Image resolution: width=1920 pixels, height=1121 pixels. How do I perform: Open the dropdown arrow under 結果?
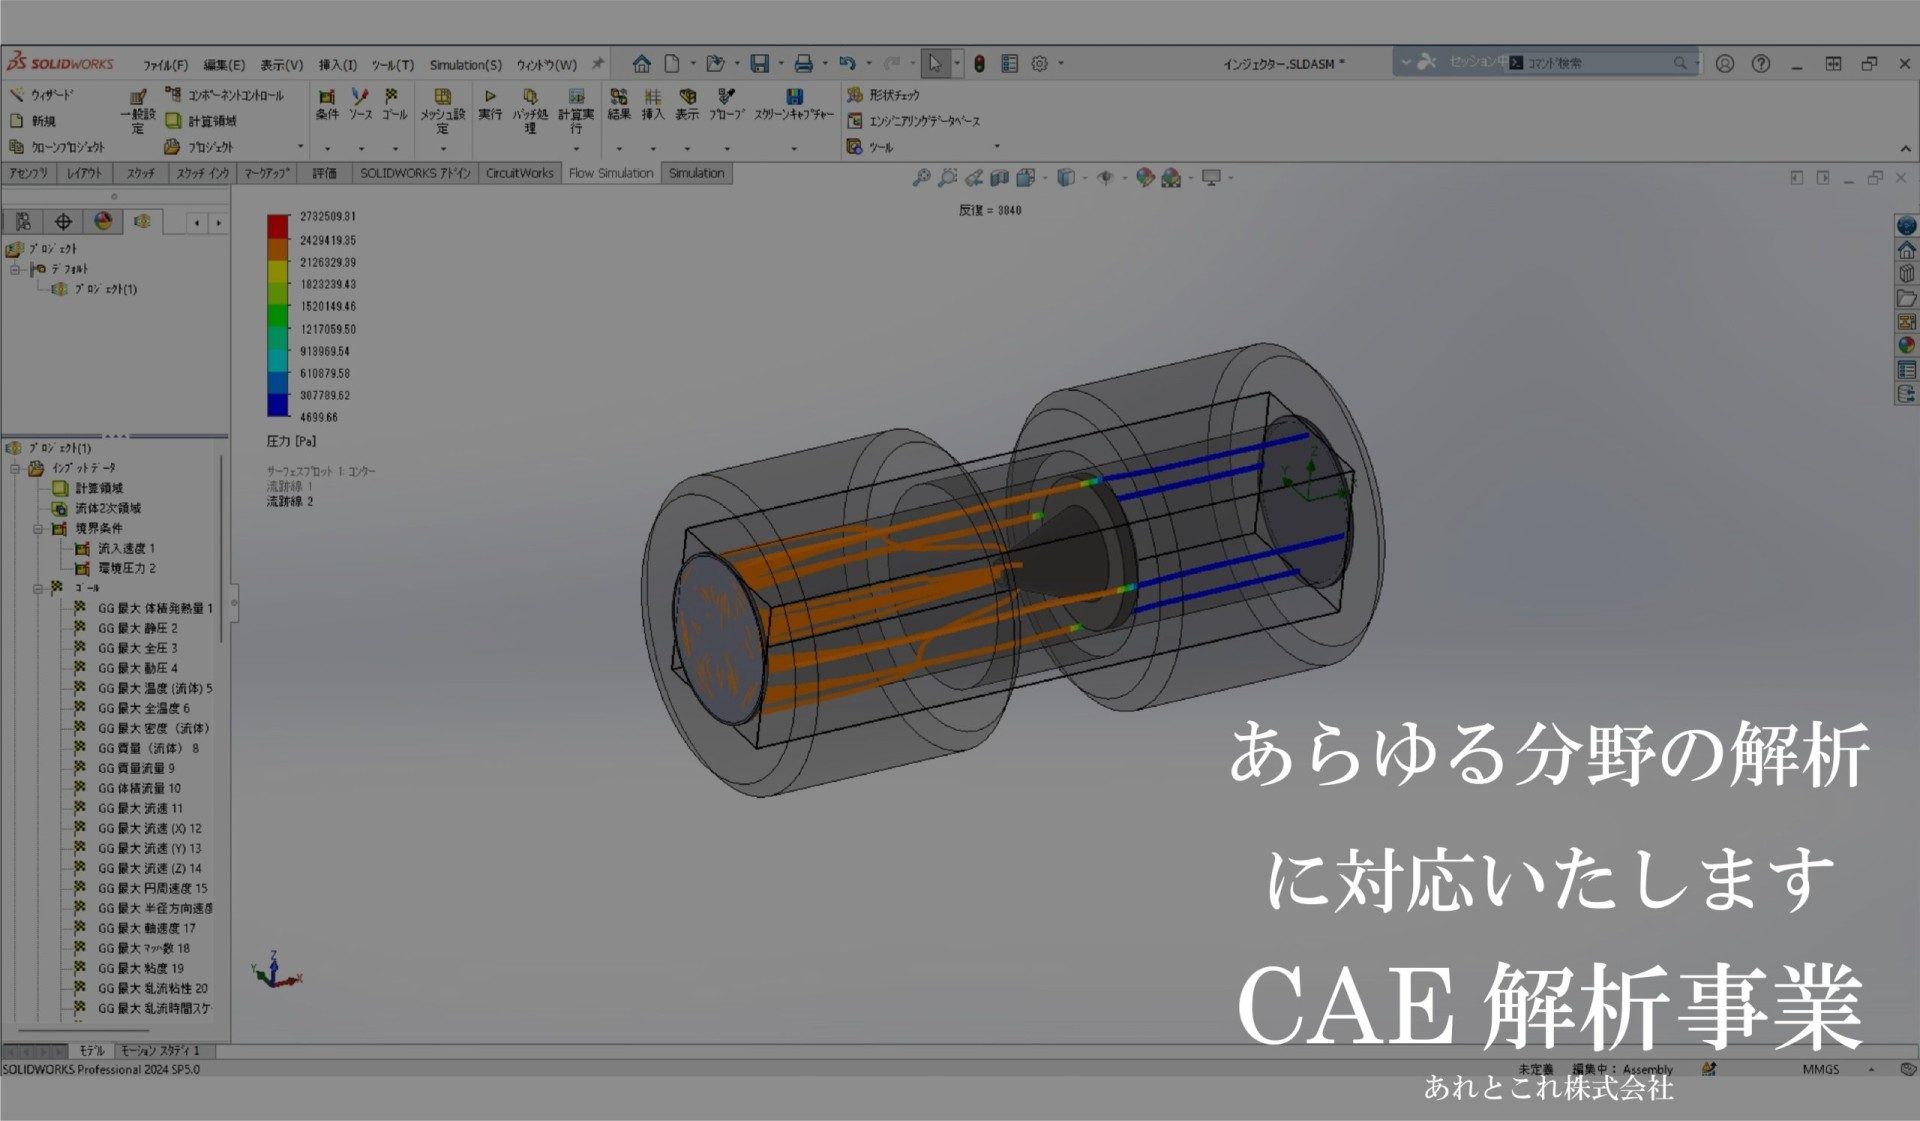(619, 149)
